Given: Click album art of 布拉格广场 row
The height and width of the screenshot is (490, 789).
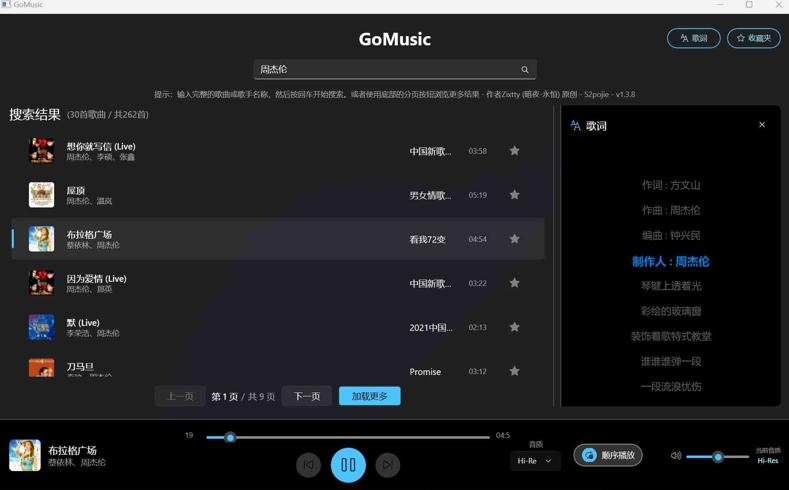Looking at the screenshot, I should [41, 239].
